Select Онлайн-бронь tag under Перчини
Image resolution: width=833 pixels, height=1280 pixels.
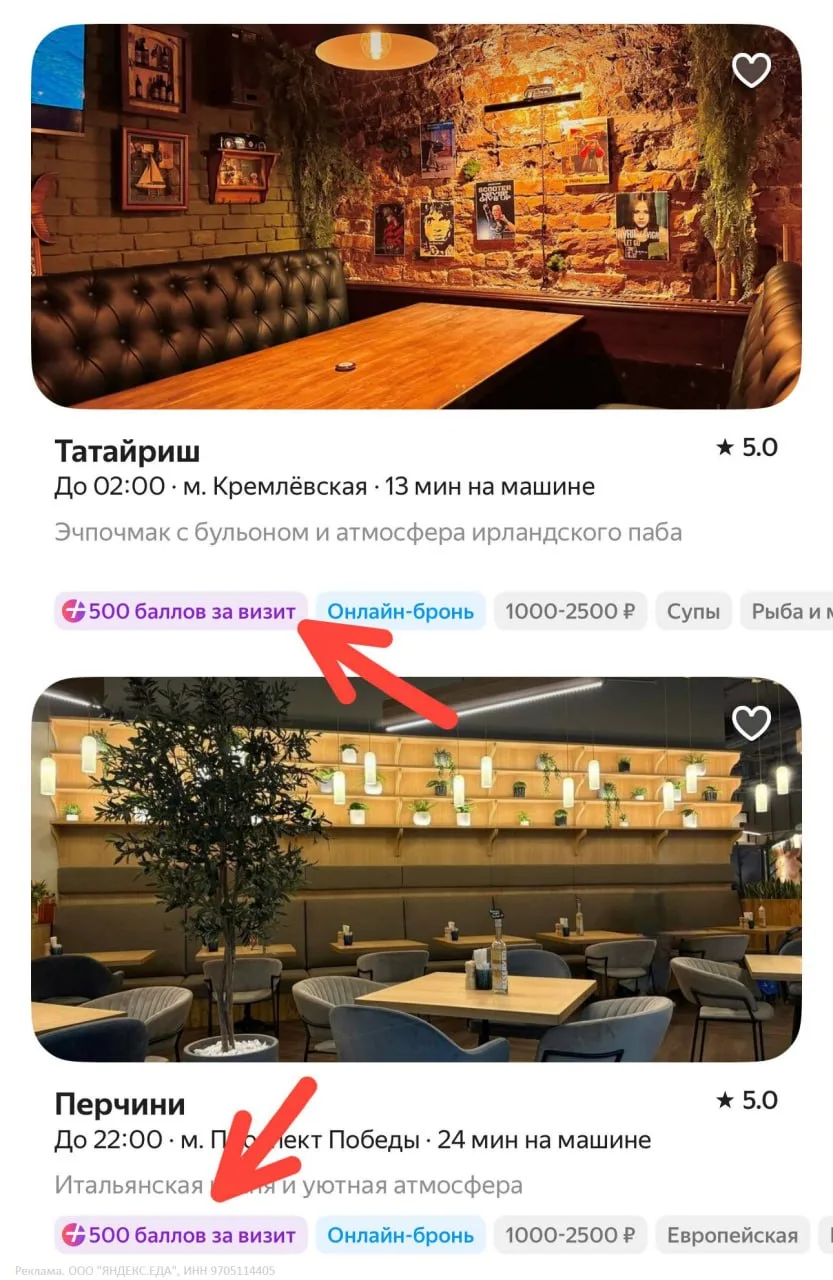pyautogui.click(x=401, y=1235)
